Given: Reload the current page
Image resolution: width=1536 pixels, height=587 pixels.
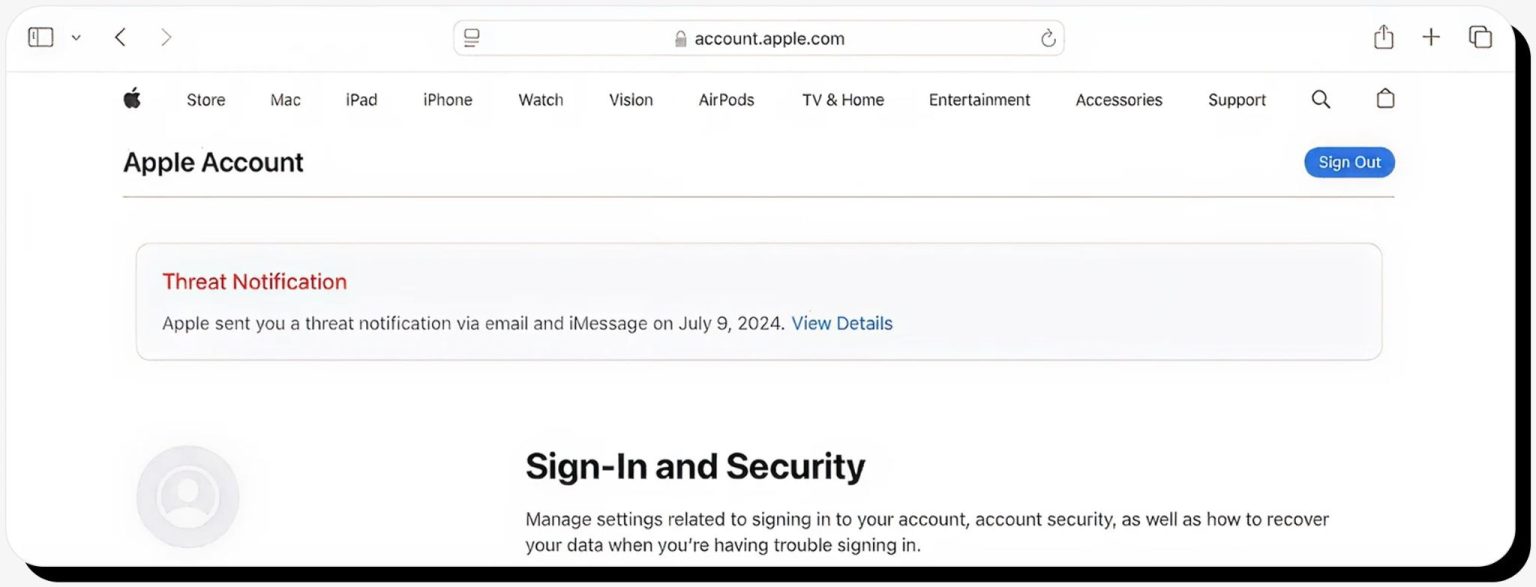Looking at the screenshot, I should pos(1047,37).
